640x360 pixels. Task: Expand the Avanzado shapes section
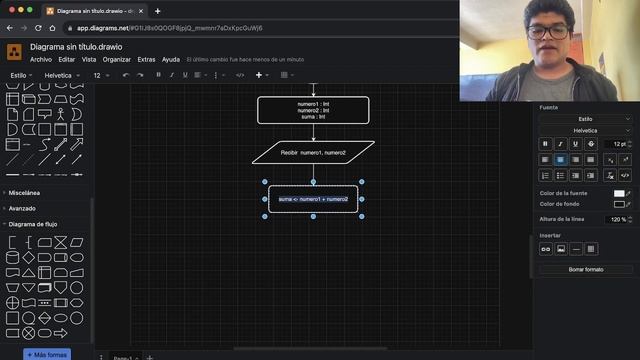click(22, 209)
